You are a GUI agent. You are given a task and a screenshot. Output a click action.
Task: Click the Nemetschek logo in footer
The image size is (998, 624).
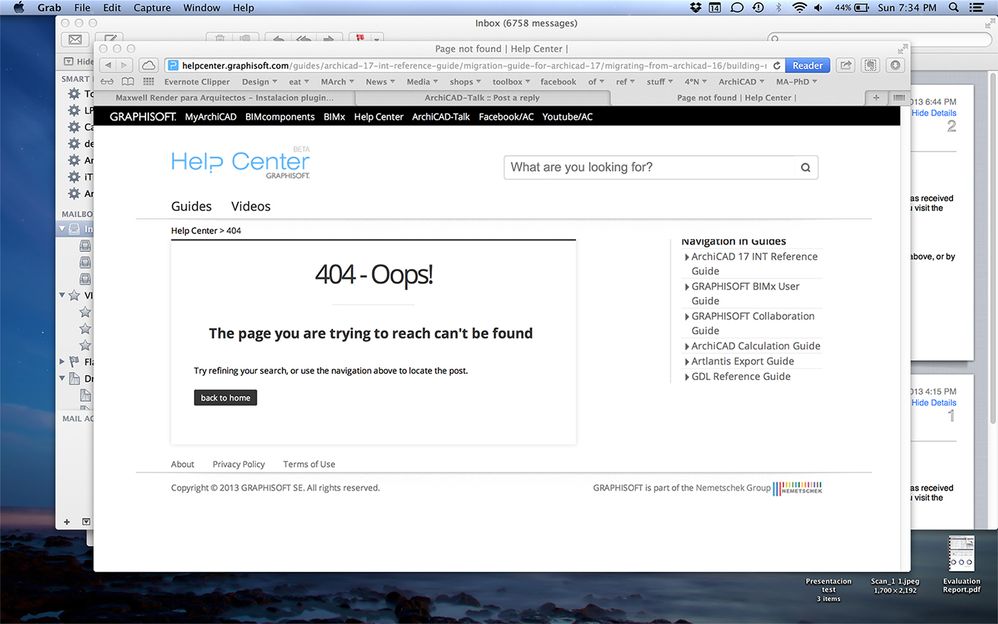coord(798,488)
